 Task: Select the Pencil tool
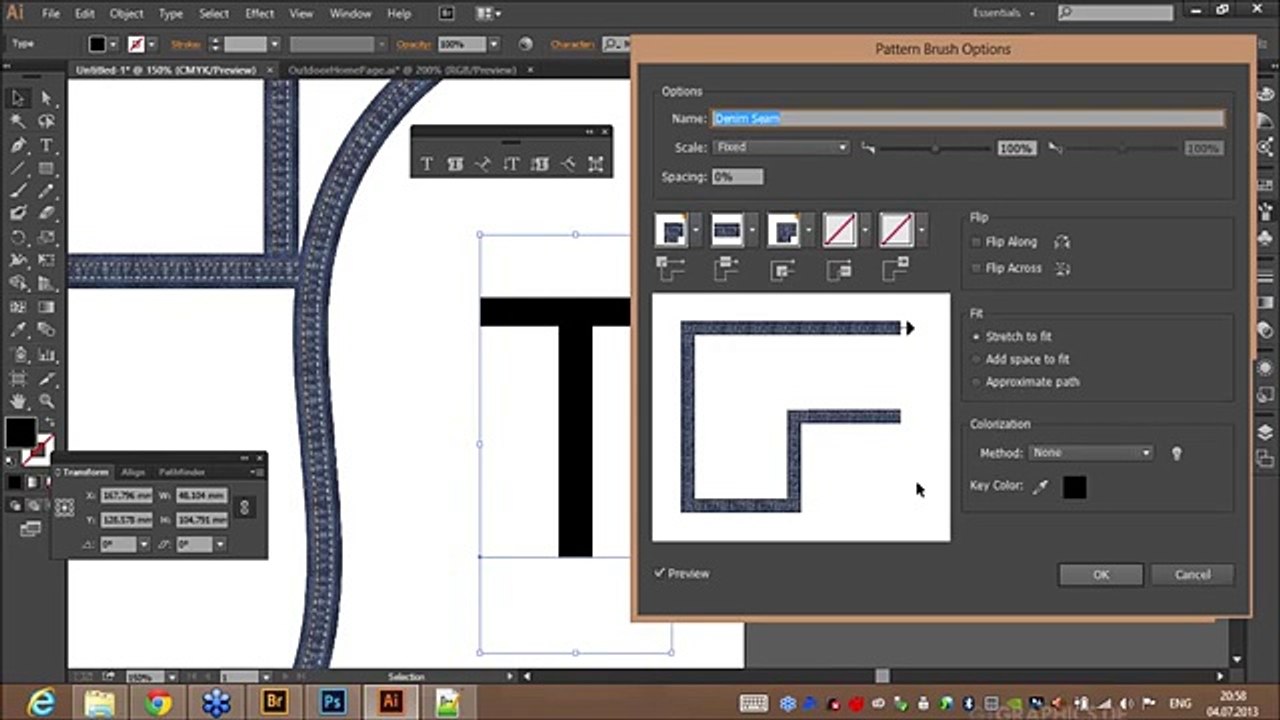[x=46, y=191]
